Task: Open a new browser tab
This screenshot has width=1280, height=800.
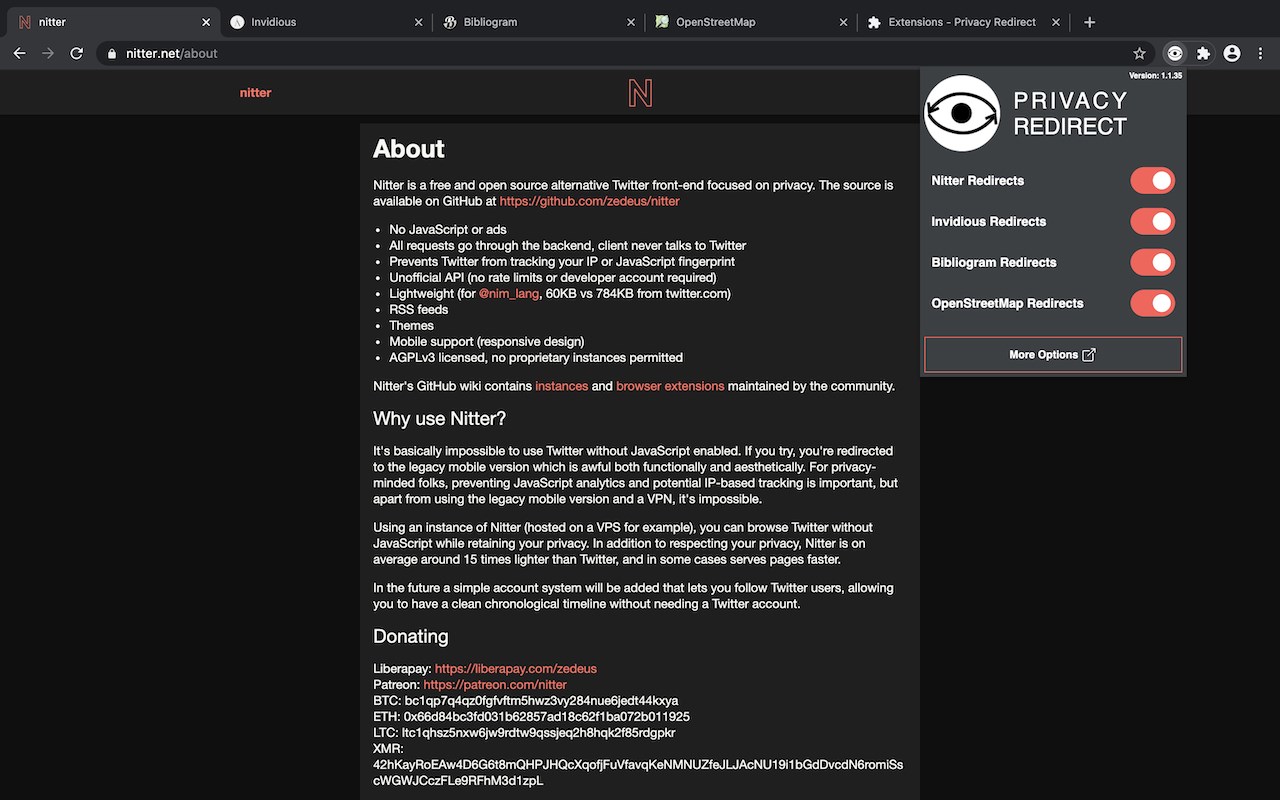Action: tap(1090, 22)
